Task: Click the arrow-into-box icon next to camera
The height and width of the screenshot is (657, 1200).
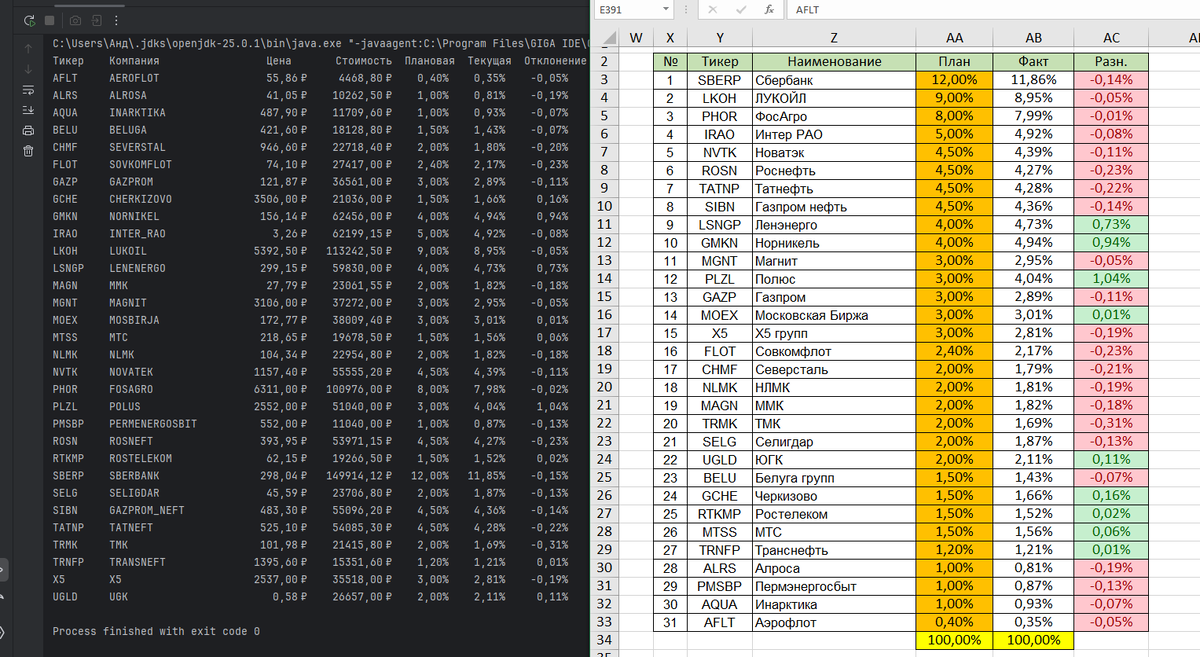Action: [x=97, y=20]
